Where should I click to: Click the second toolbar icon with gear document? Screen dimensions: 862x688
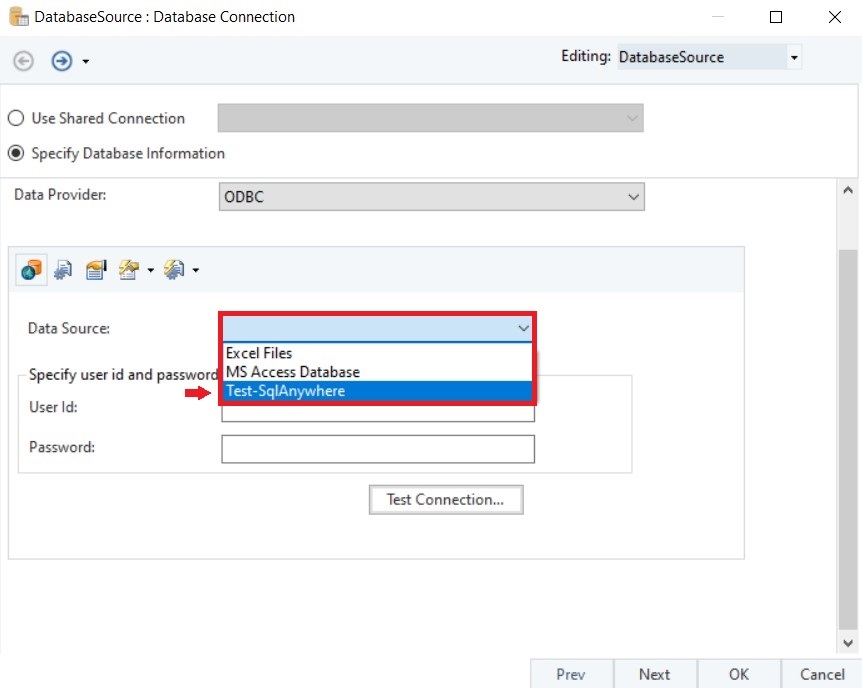[x=63, y=269]
